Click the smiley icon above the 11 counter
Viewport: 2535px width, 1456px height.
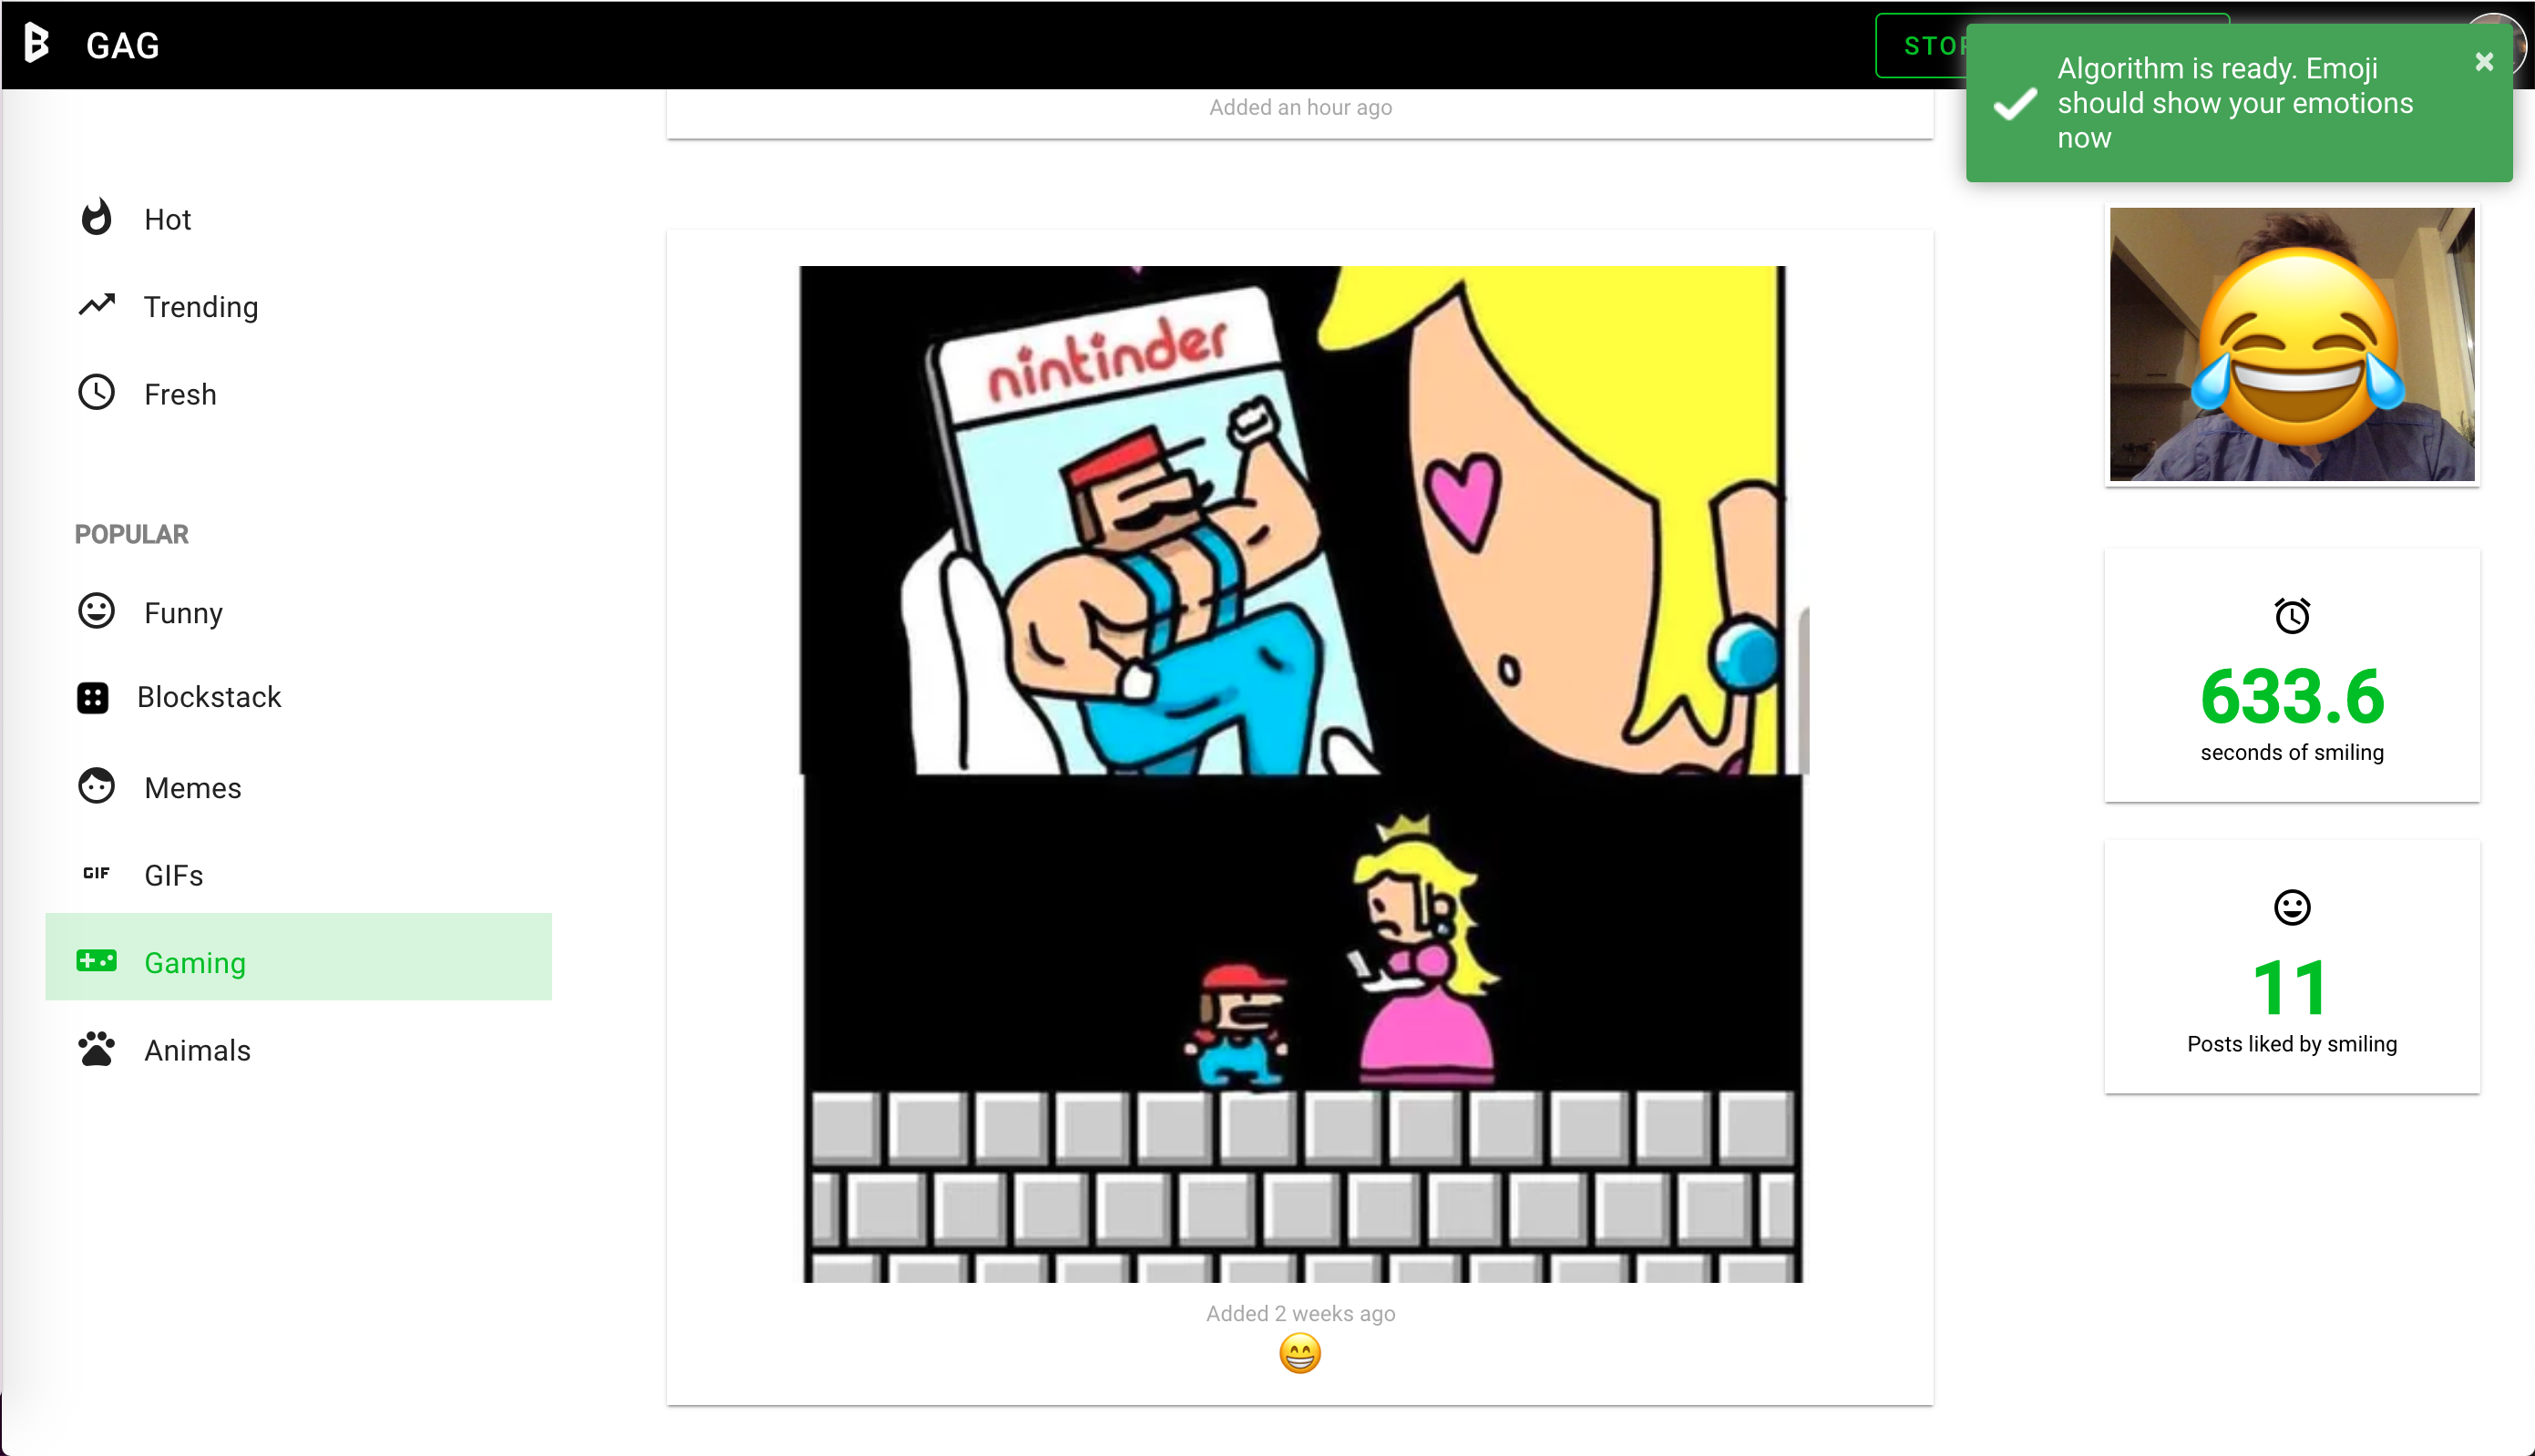(2292, 908)
